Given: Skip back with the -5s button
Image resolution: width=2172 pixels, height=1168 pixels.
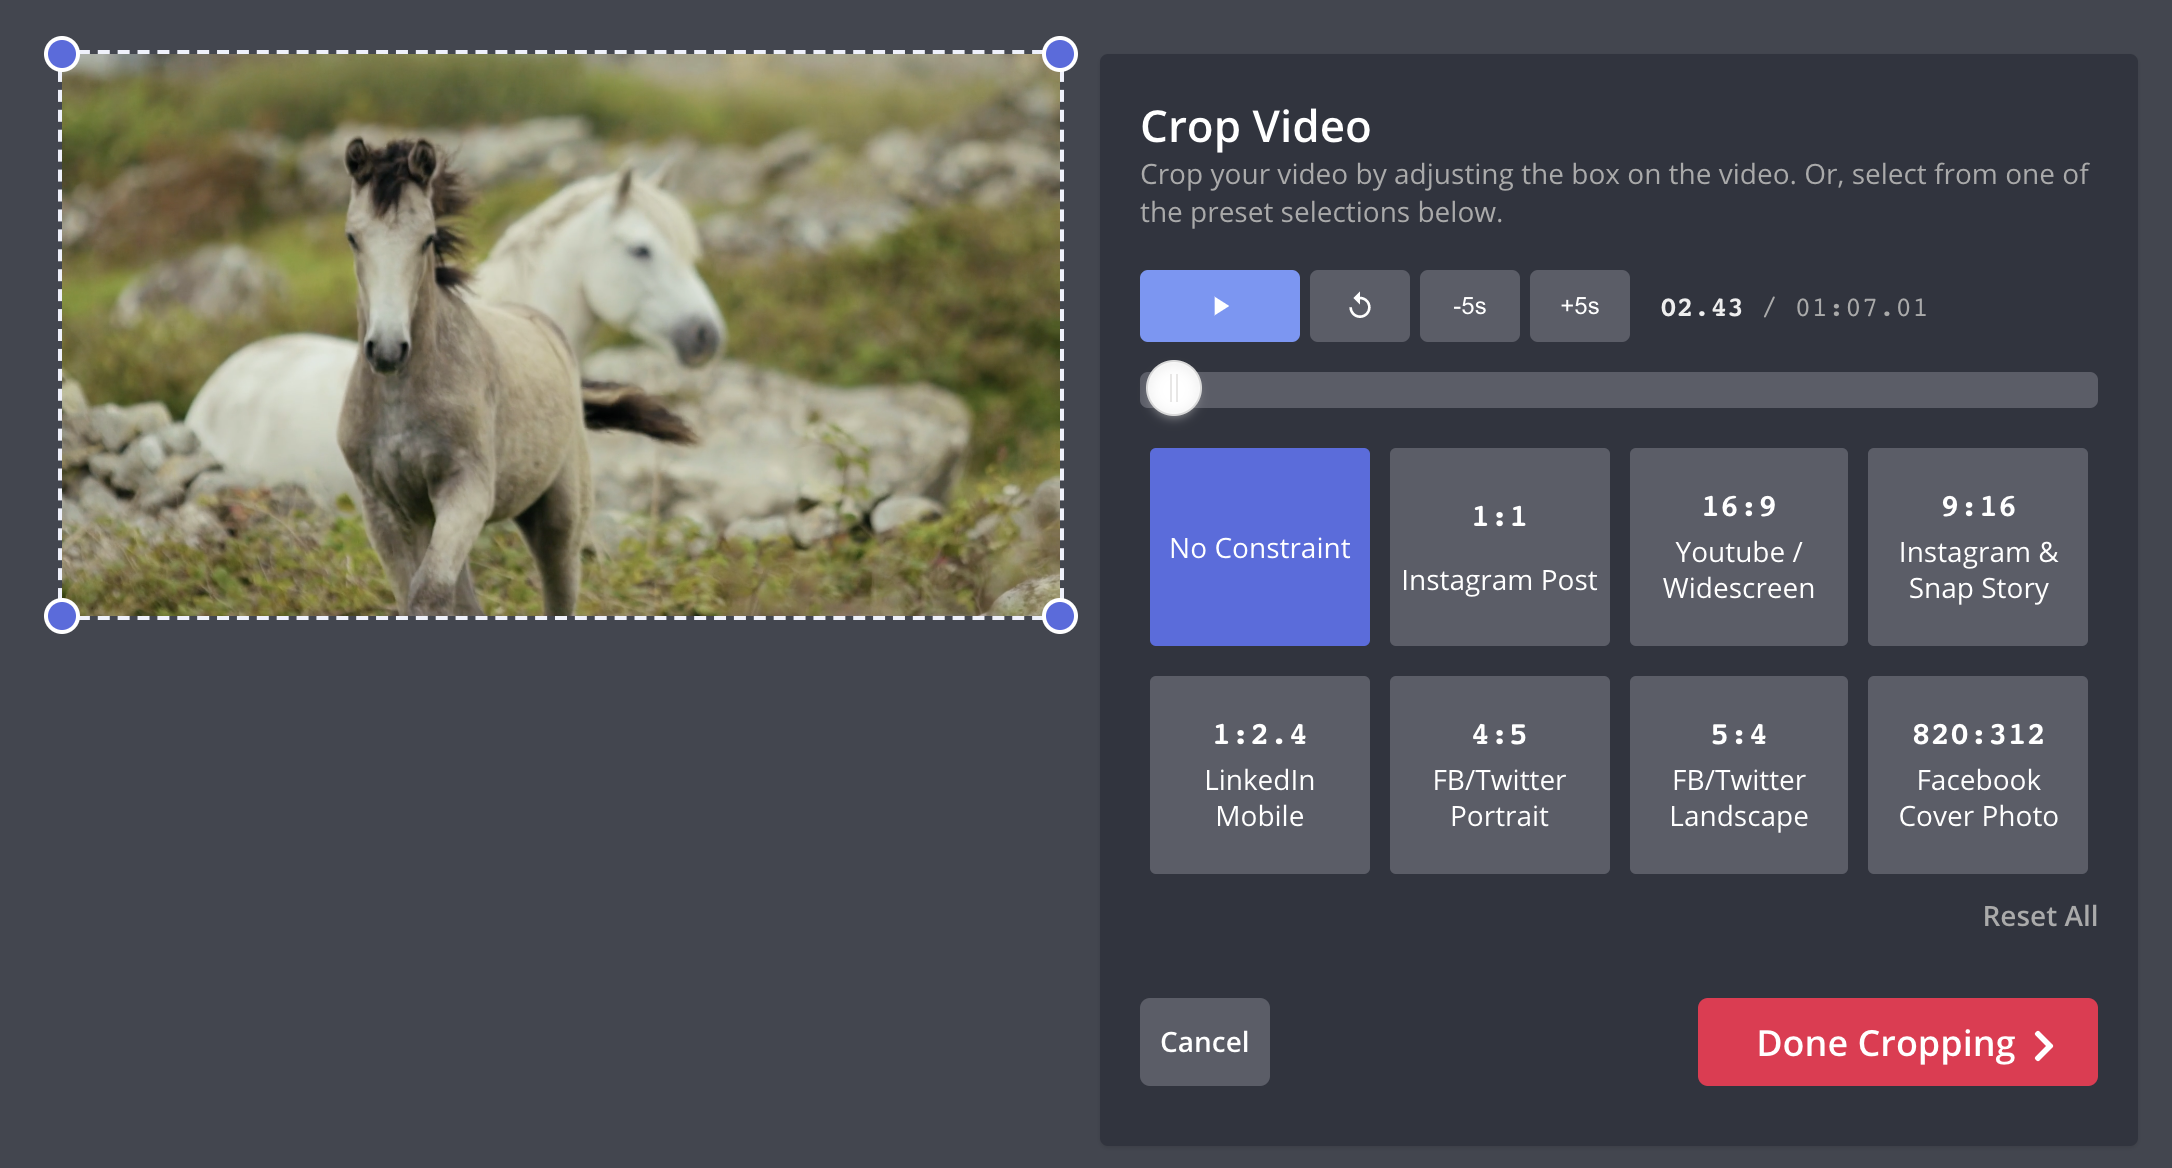Looking at the screenshot, I should (1469, 306).
